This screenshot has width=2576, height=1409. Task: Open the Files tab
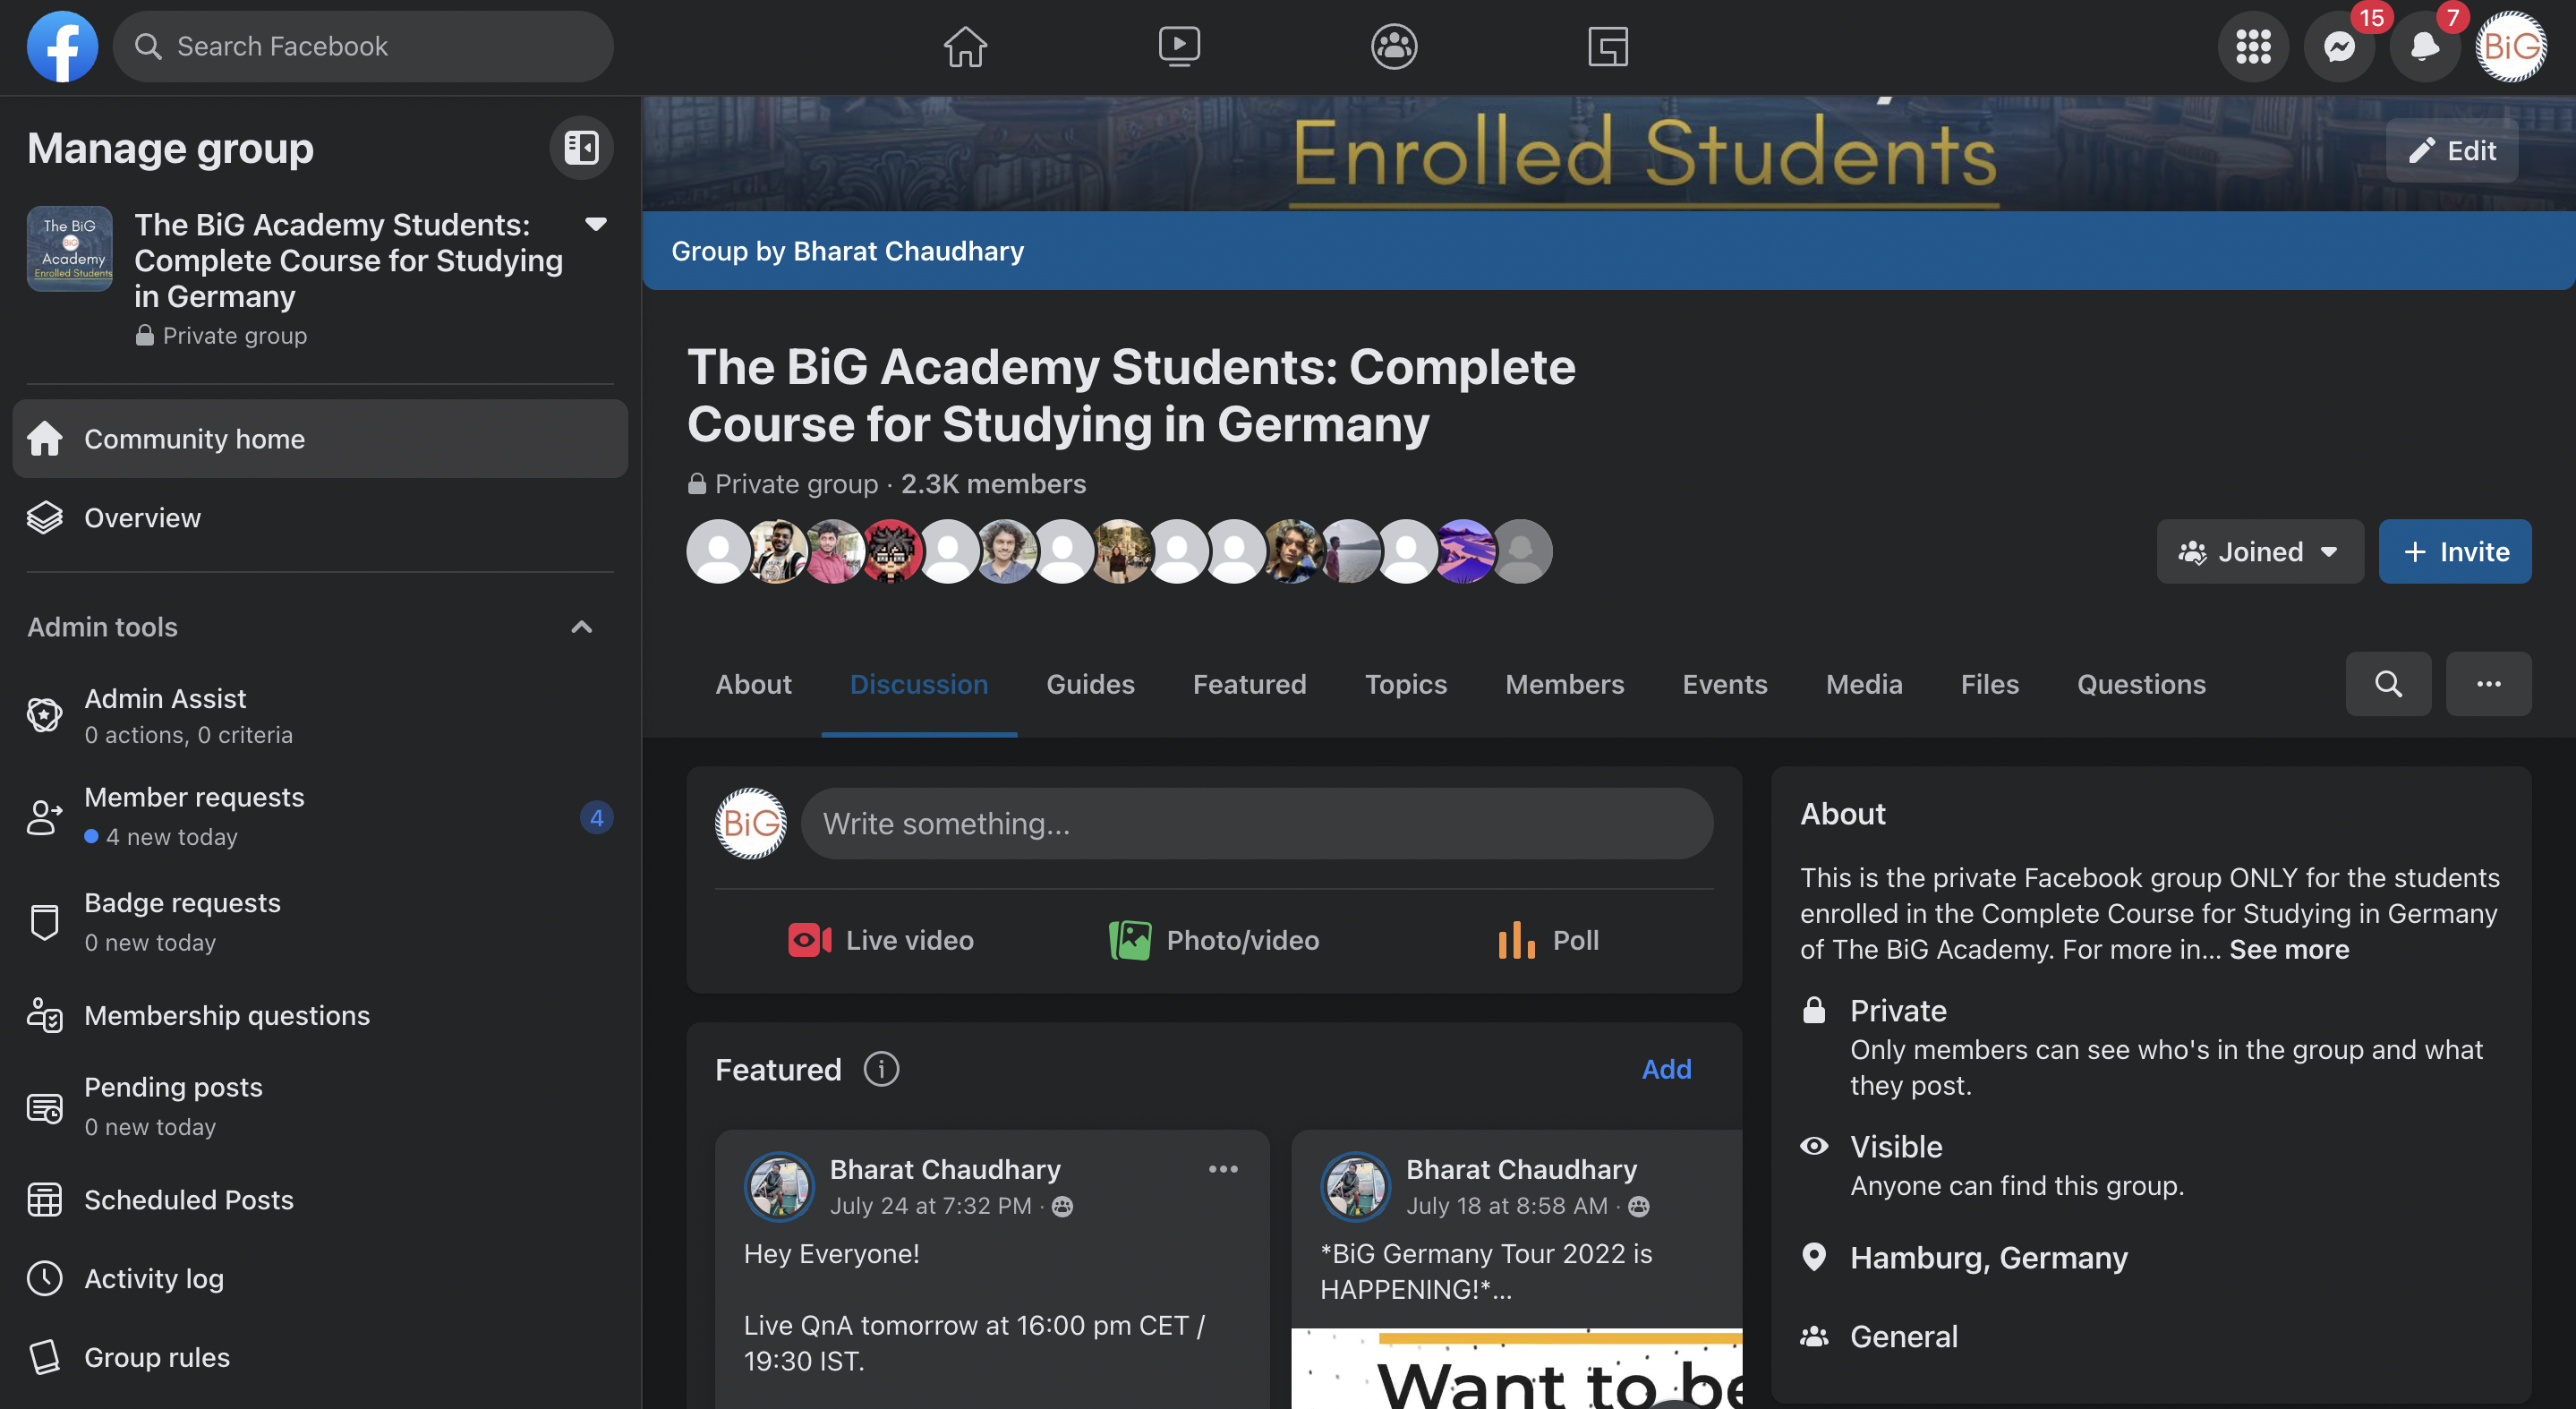[x=1989, y=684]
